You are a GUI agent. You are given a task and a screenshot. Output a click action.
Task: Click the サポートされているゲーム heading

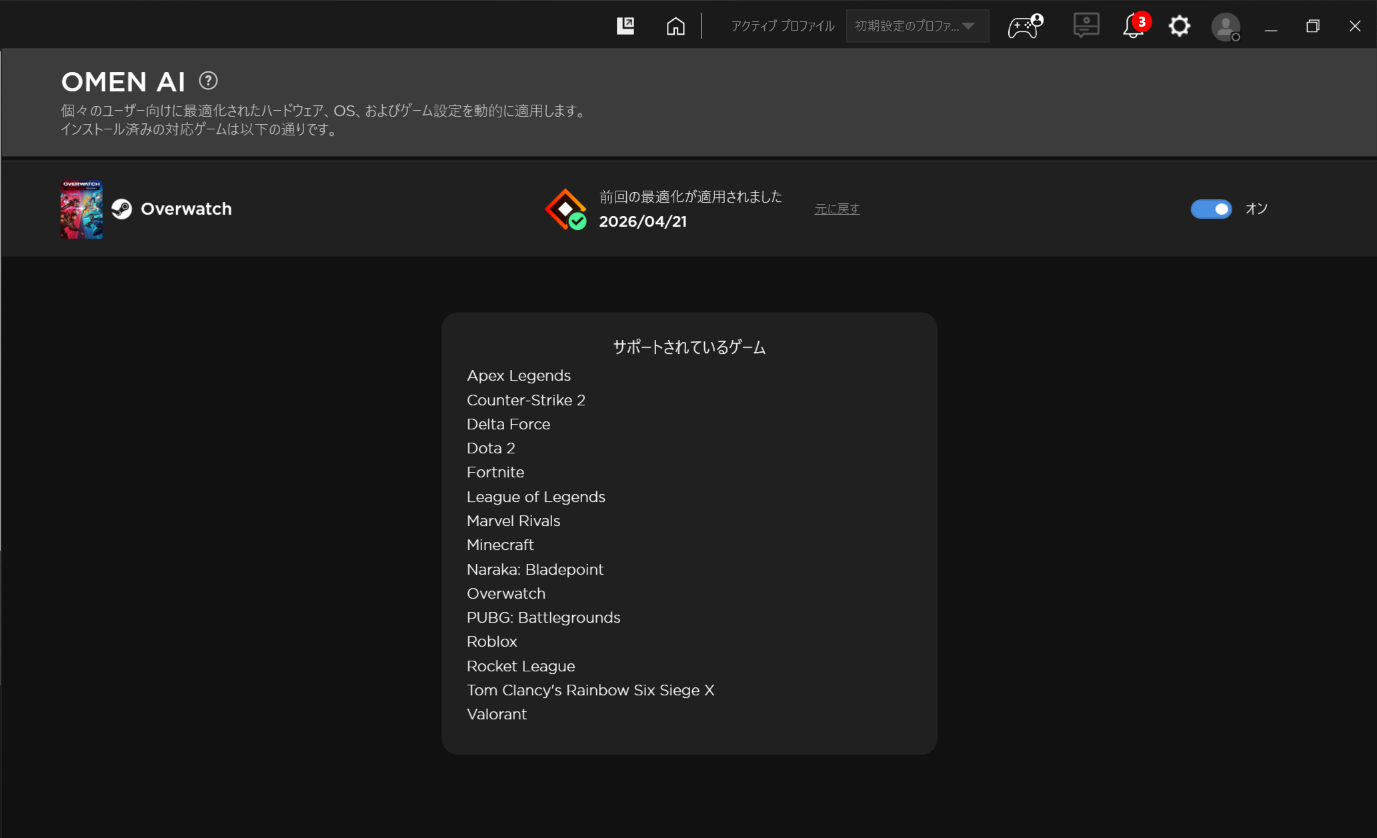[x=689, y=348]
